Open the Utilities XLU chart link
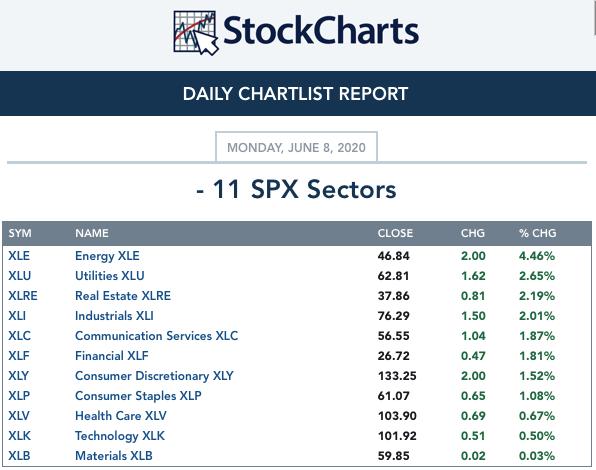The width and height of the screenshot is (596, 470). pyautogui.click(x=110, y=275)
